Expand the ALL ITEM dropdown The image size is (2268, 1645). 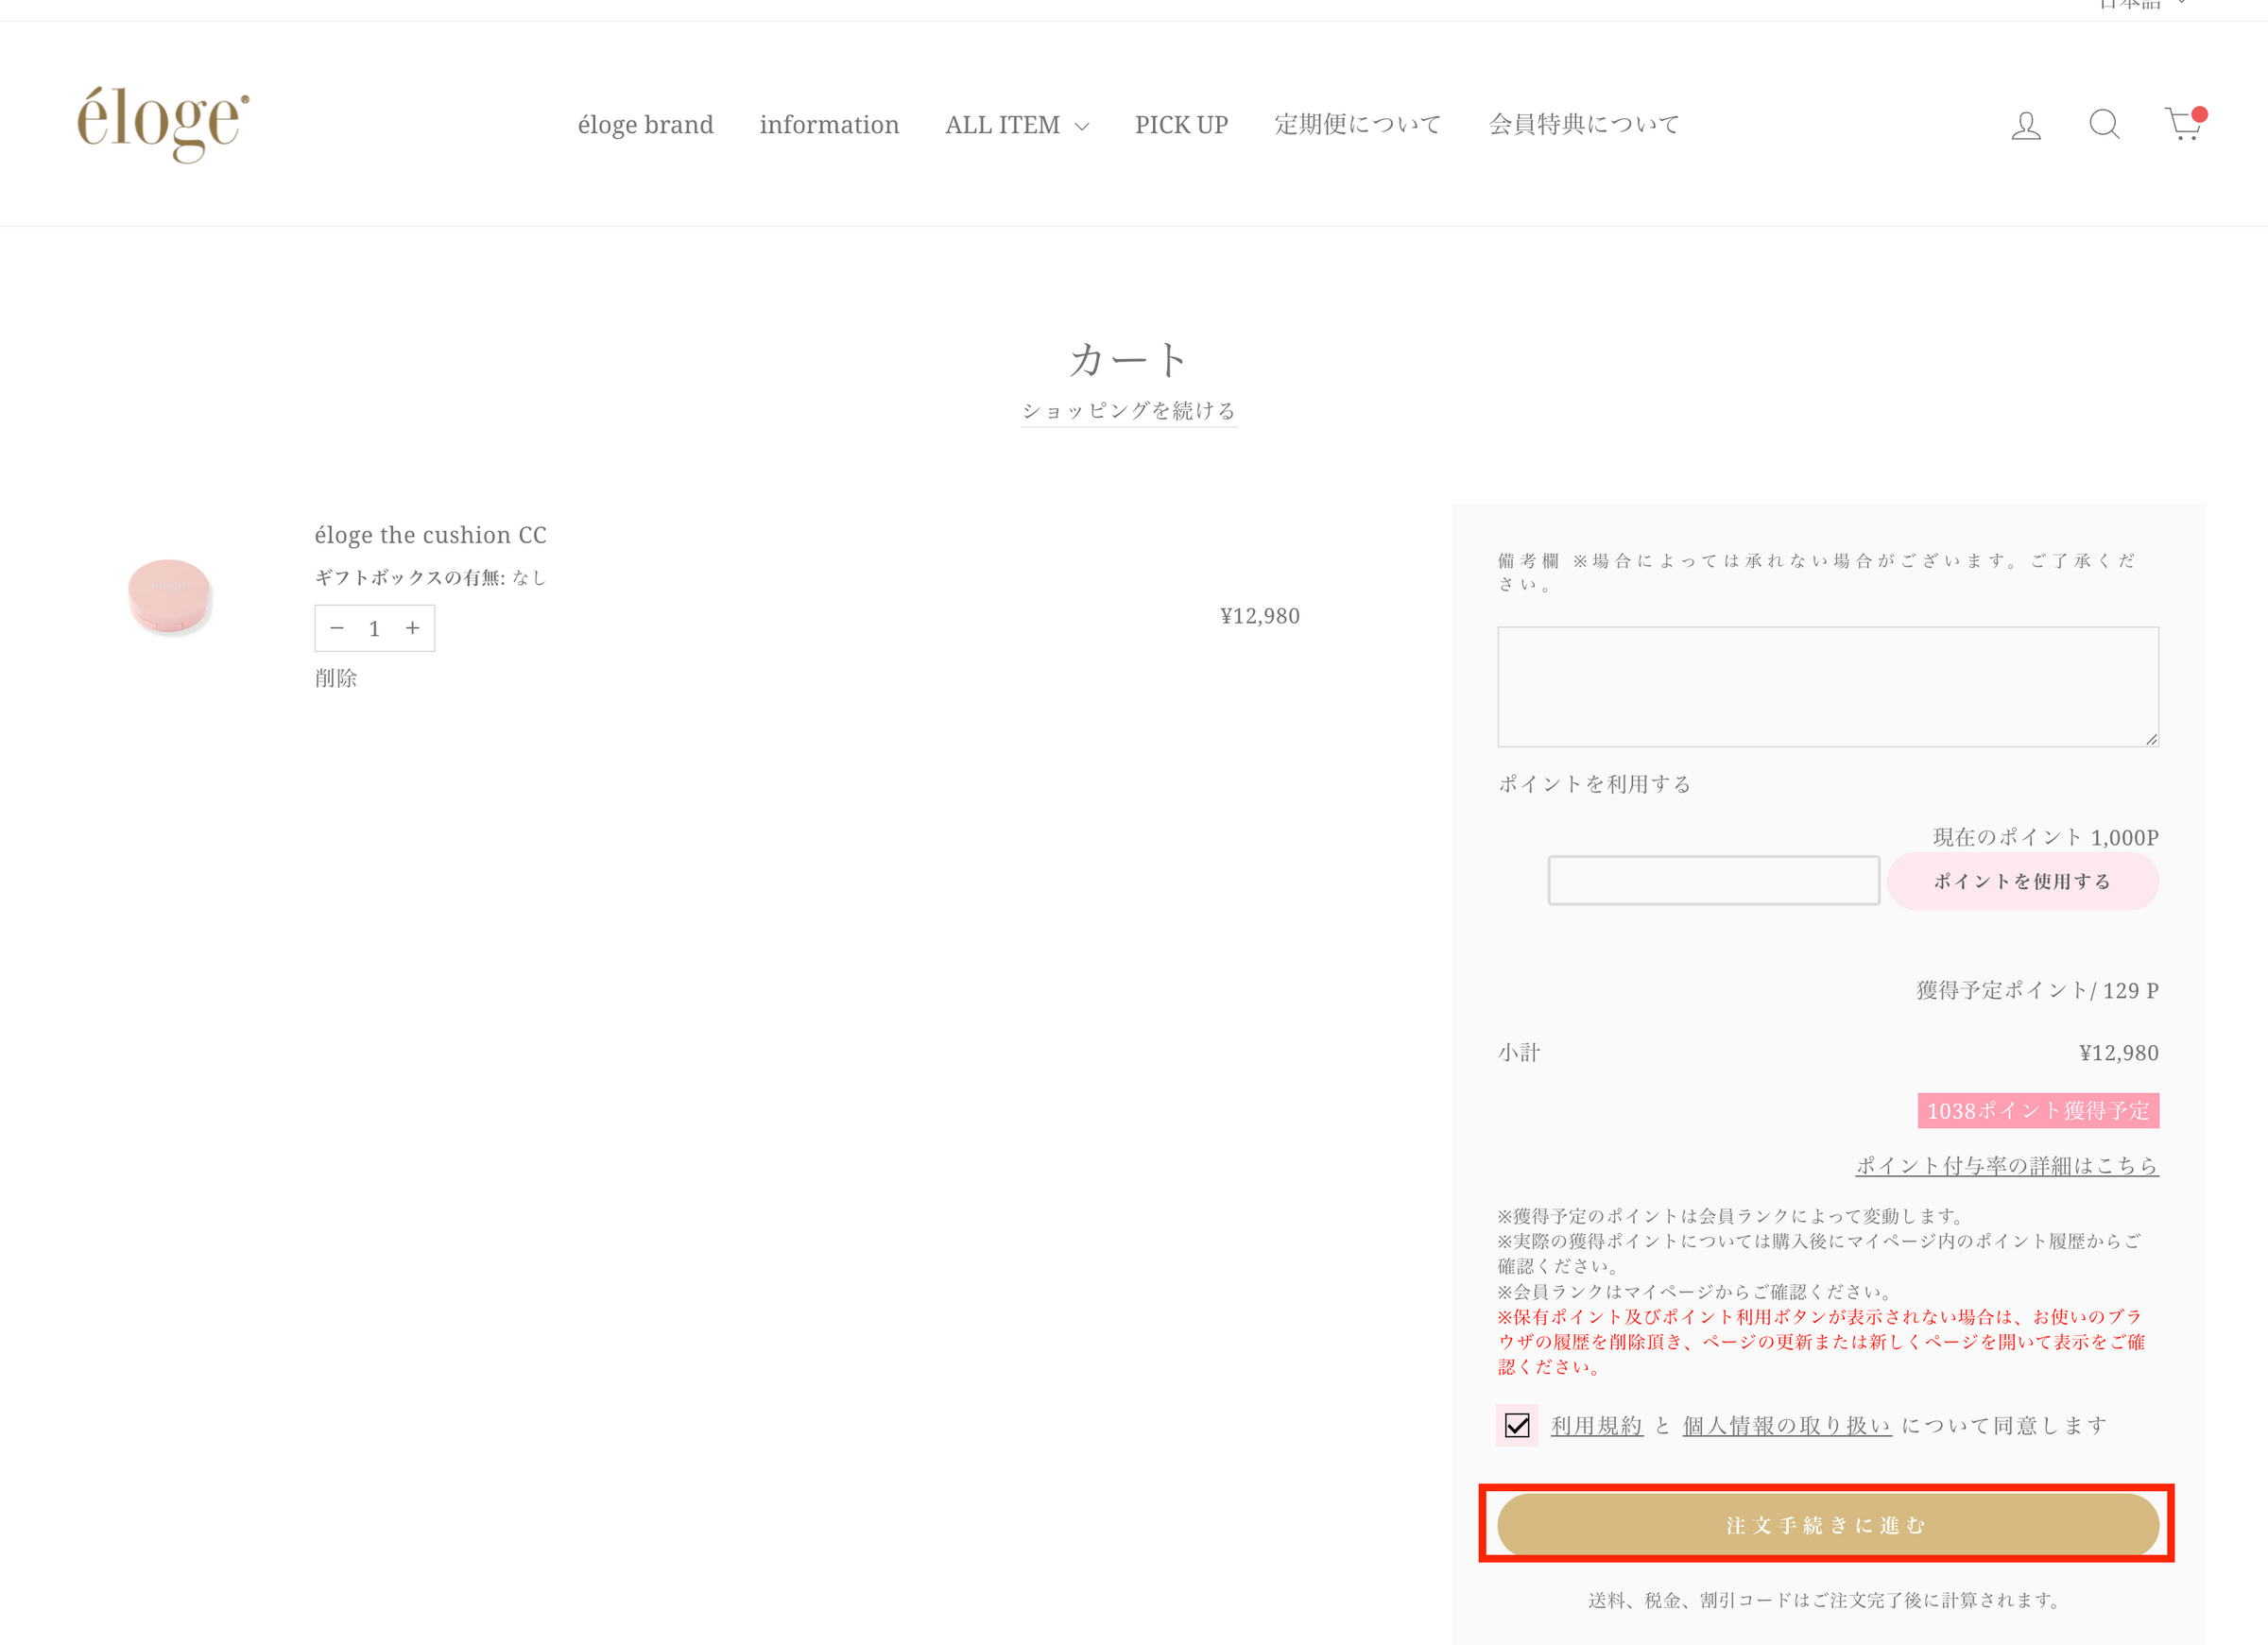1016,125
